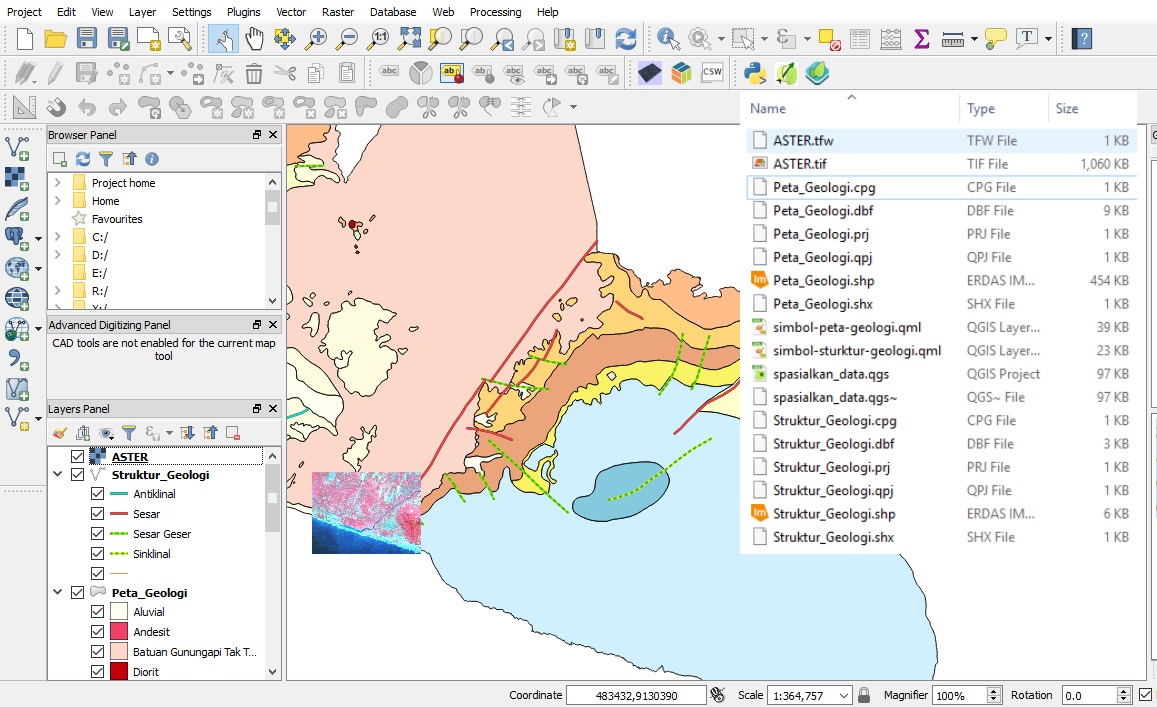
Task: Refresh the Browser Panel
Action: pyautogui.click(x=82, y=158)
